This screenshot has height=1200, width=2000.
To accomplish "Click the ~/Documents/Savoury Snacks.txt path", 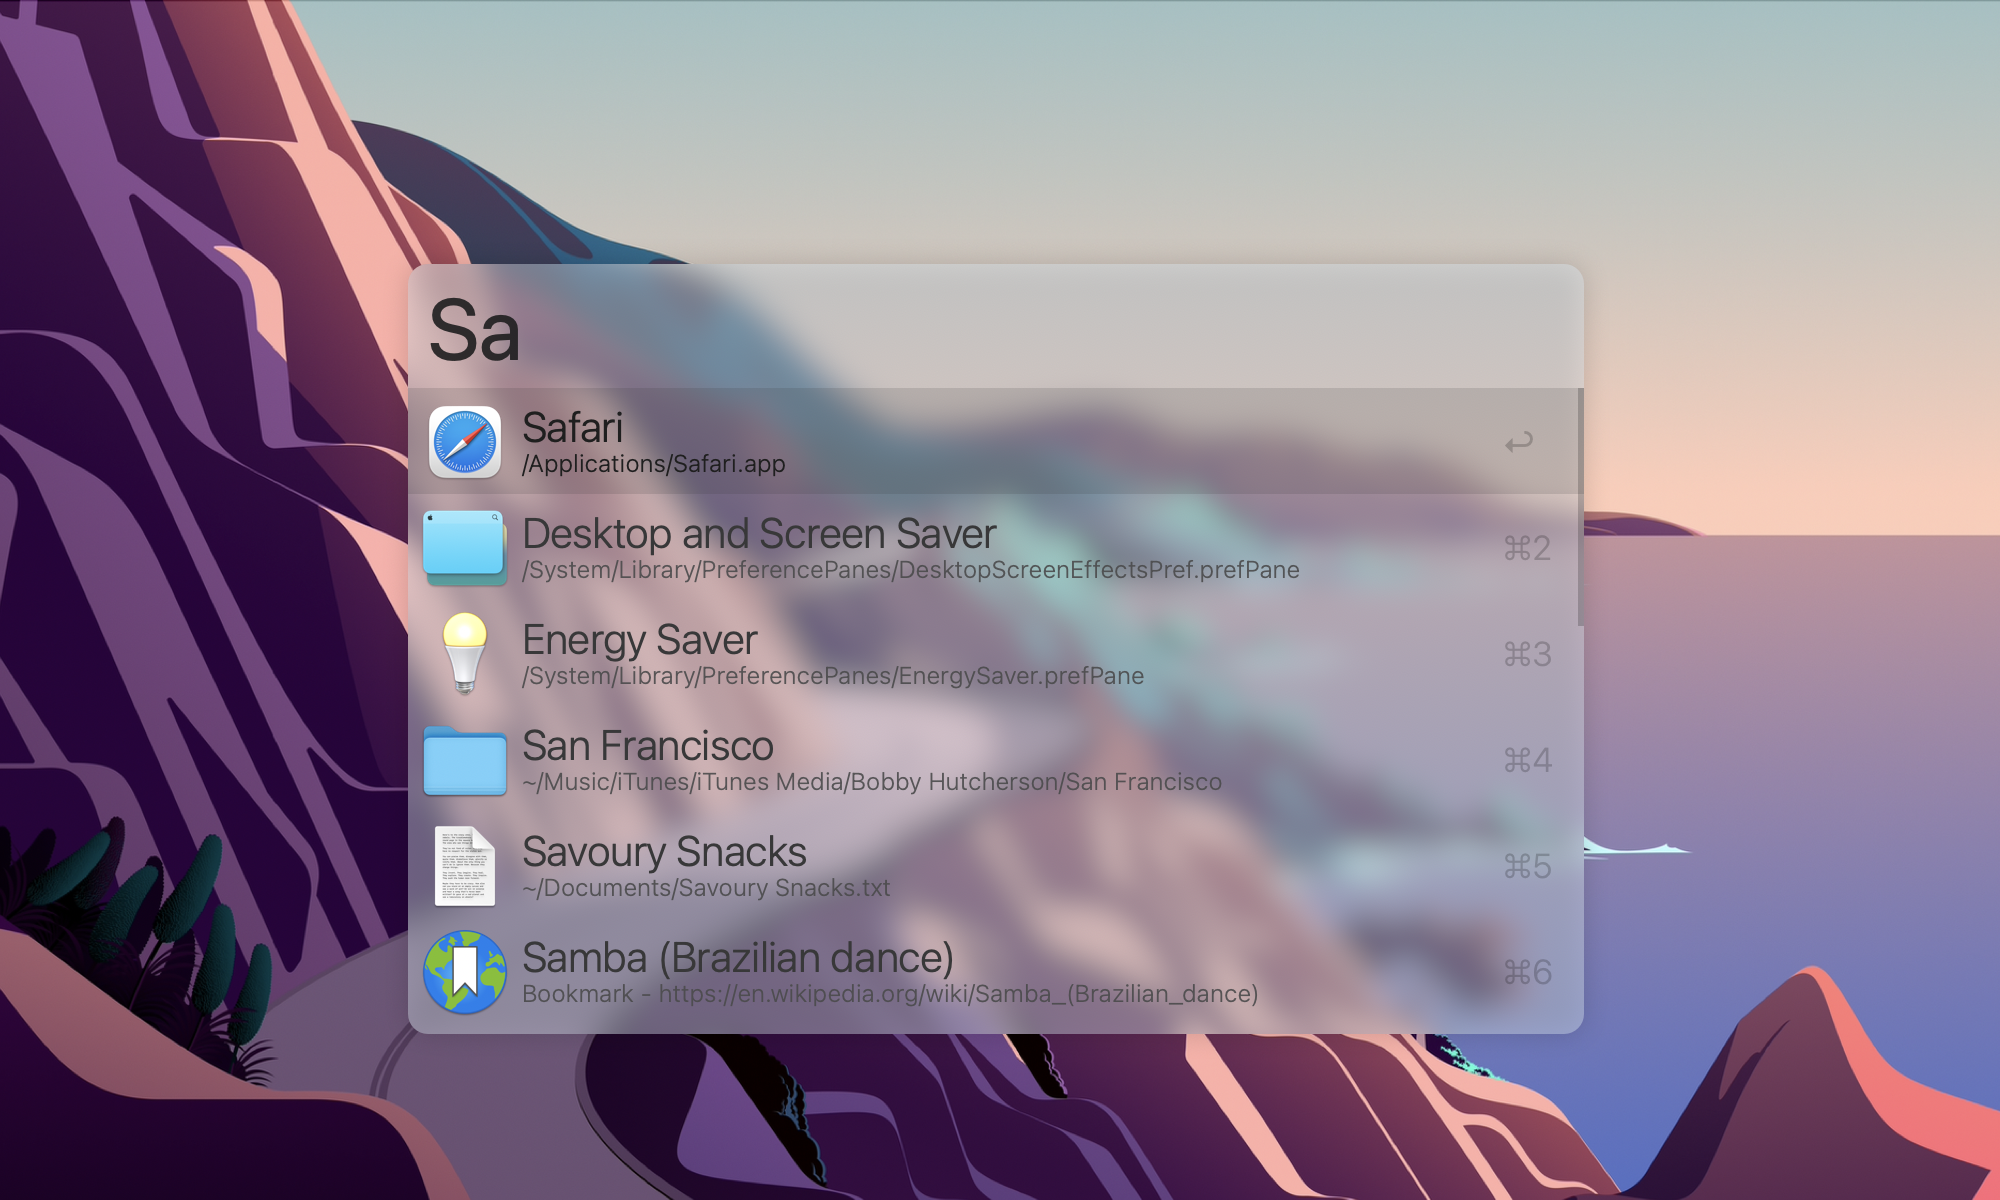I will (x=706, y=888).
